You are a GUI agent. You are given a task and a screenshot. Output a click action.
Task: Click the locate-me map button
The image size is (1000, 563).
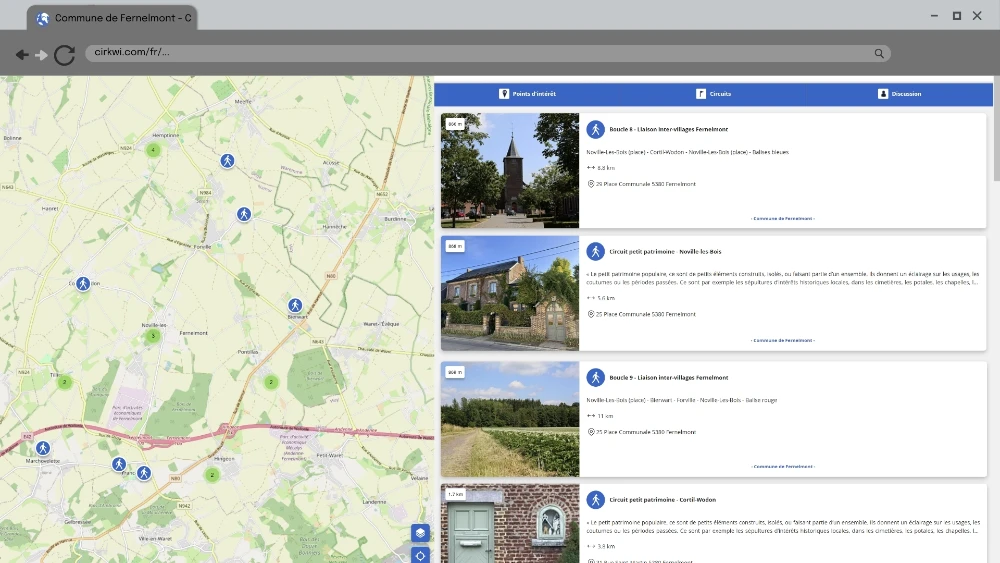pos(420,555)
